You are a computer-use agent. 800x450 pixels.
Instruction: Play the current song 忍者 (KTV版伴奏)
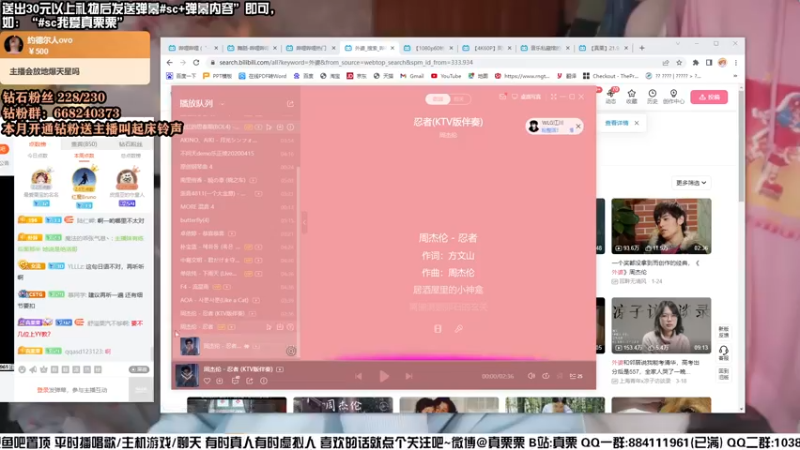[384, 376]
